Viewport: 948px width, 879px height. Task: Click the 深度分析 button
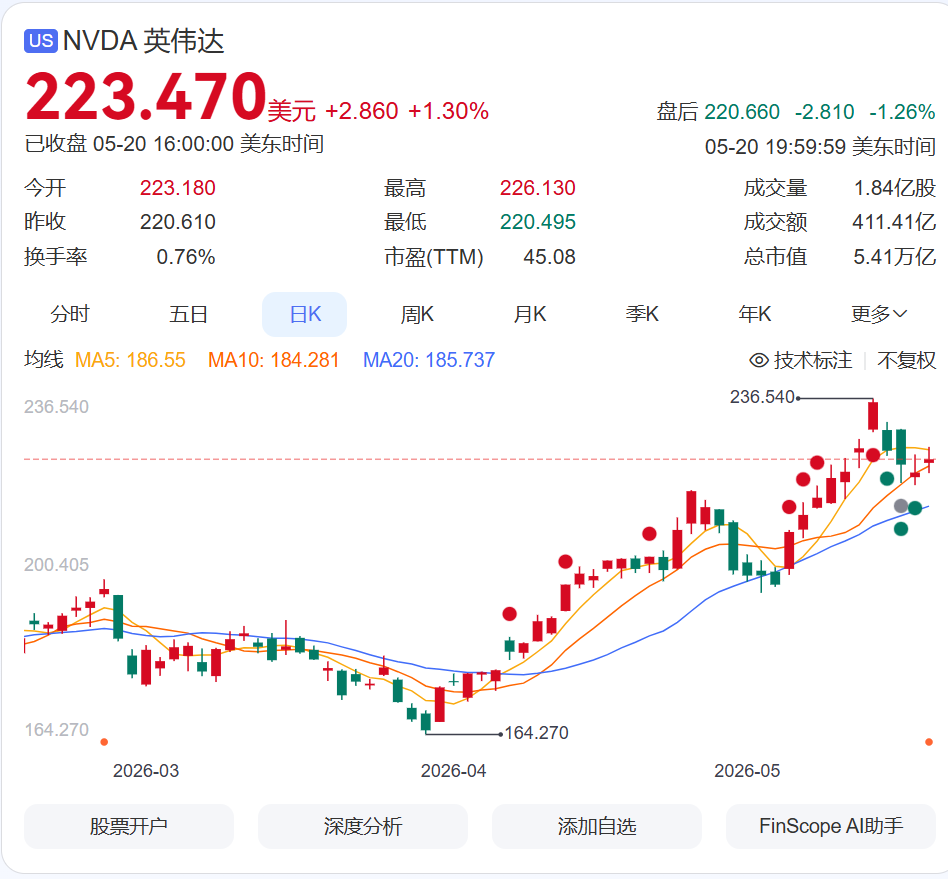tap(363, 826)
